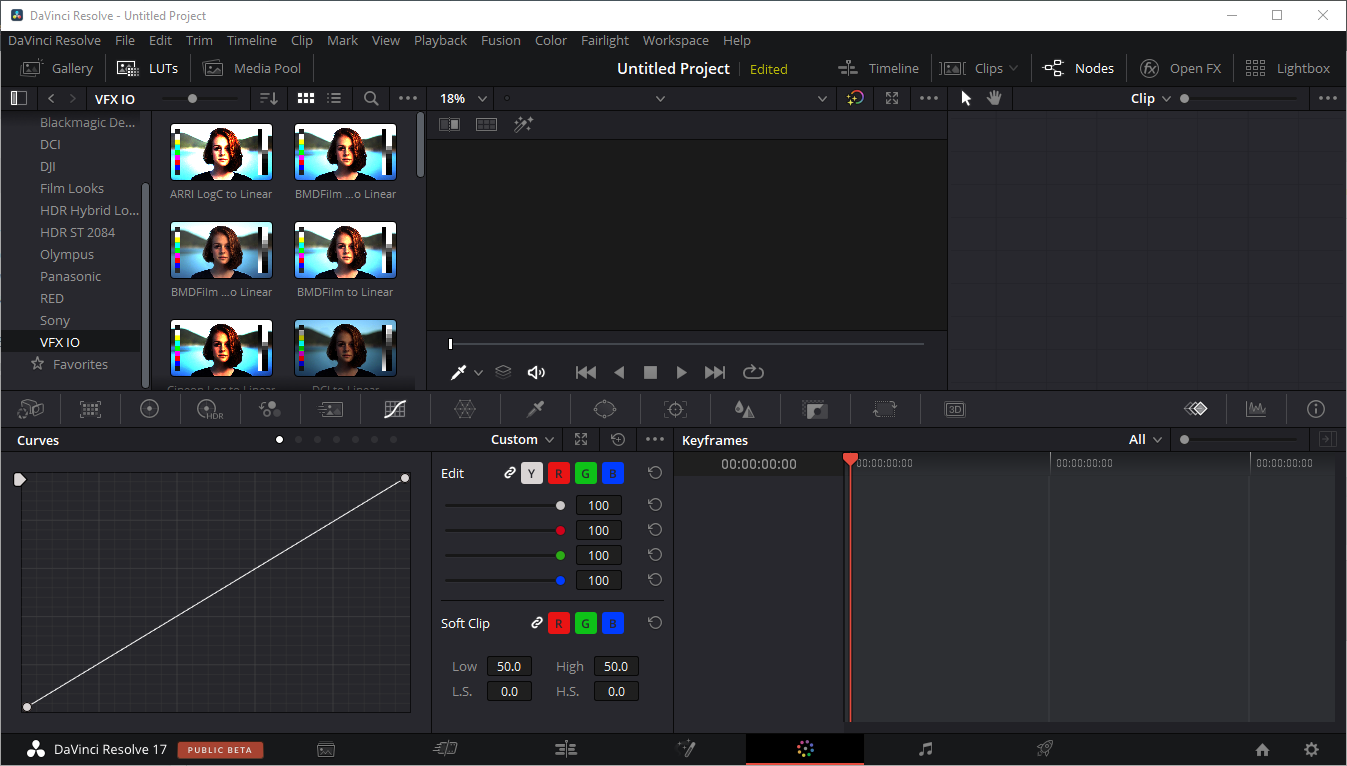Image resolution: width=1347 pixels, height=766 pixels.
Task: Select Film Looks LUT folder
Action: (x=72, y=188)
